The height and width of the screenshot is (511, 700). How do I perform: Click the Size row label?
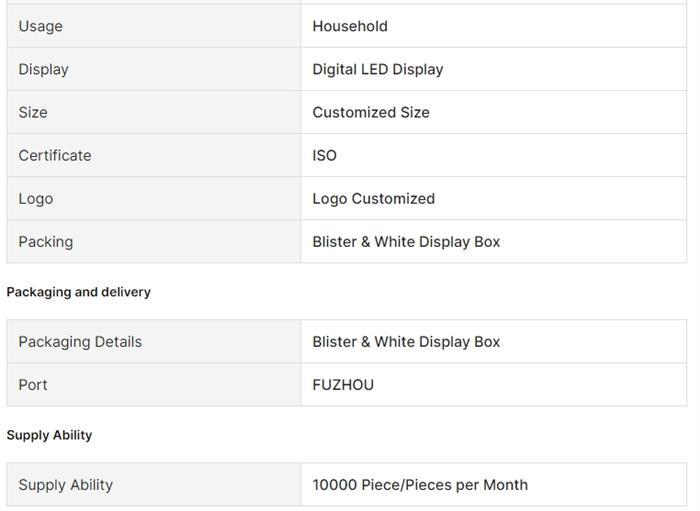coord(33,112)
